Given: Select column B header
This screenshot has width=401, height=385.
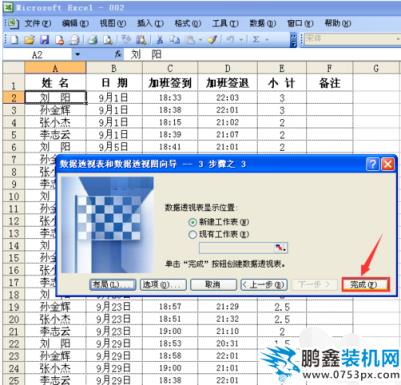Looking at the screenshot, I should 114,68.
